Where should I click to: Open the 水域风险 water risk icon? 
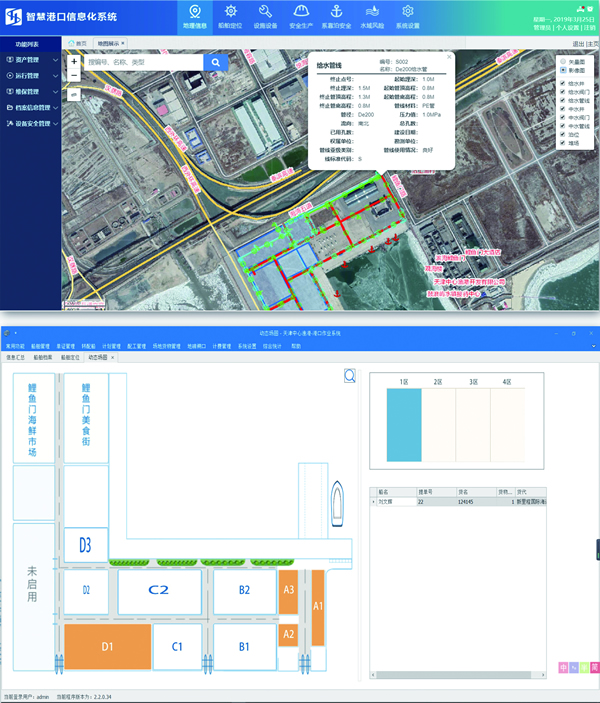[372, 11]
